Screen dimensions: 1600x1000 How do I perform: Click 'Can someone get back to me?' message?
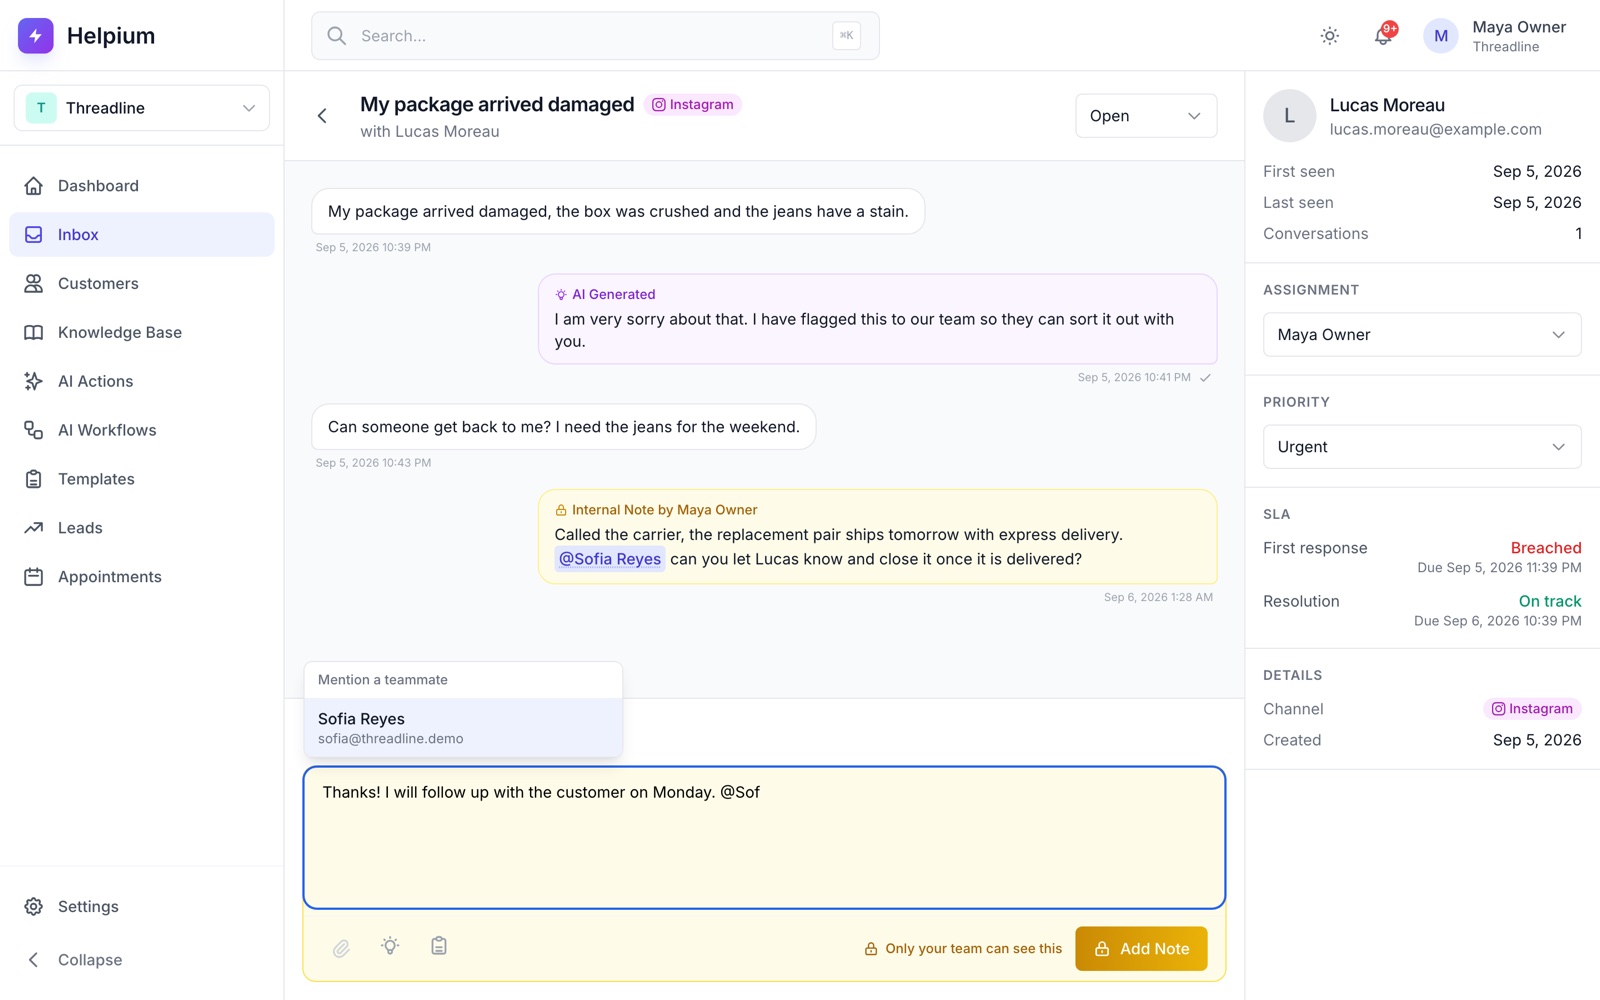point(564,427)
